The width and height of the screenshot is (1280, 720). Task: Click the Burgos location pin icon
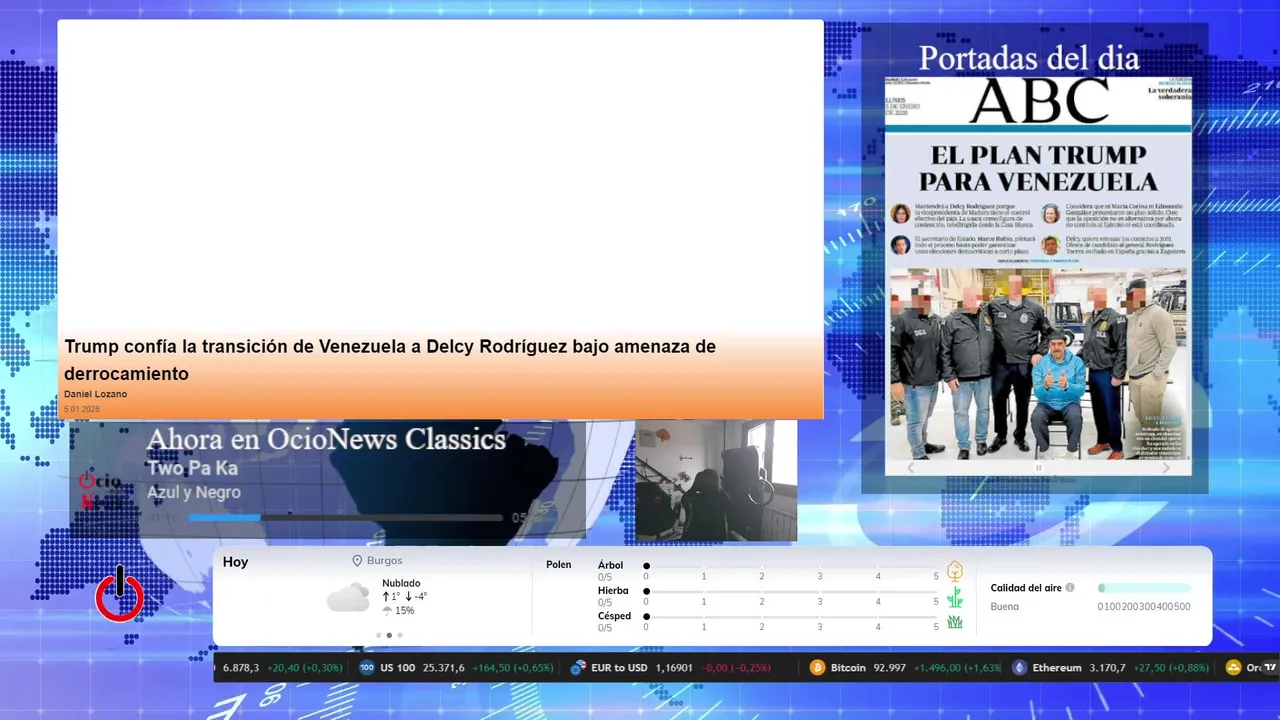point(357,561)
